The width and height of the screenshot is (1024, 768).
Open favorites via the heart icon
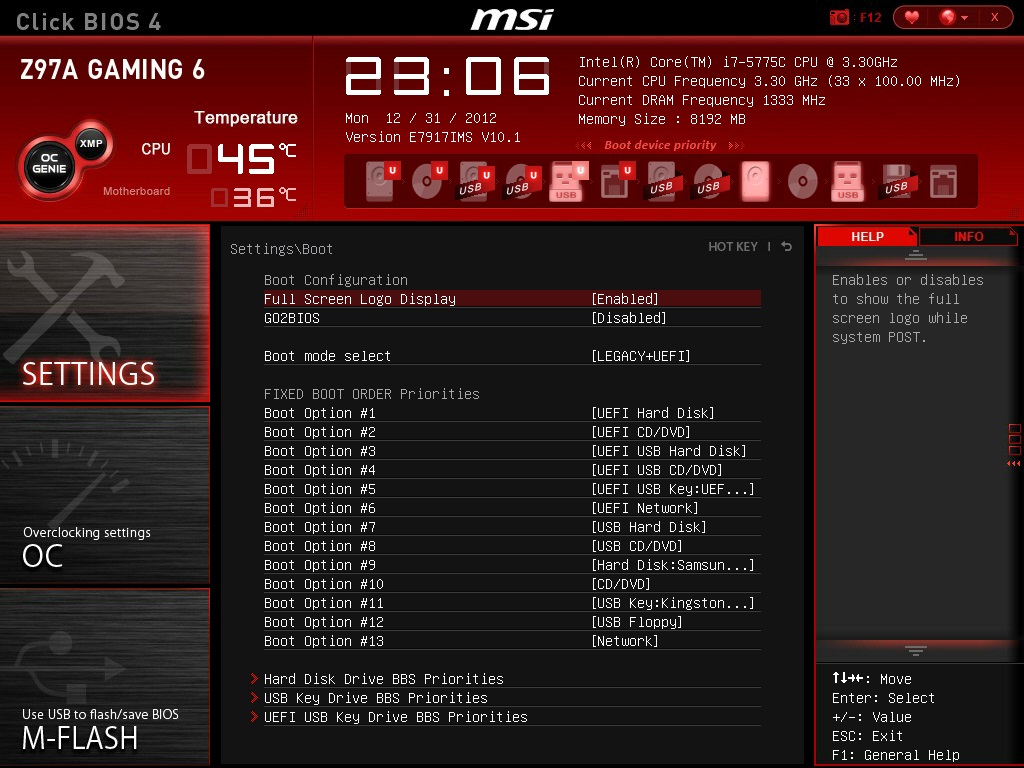[912, 18]
